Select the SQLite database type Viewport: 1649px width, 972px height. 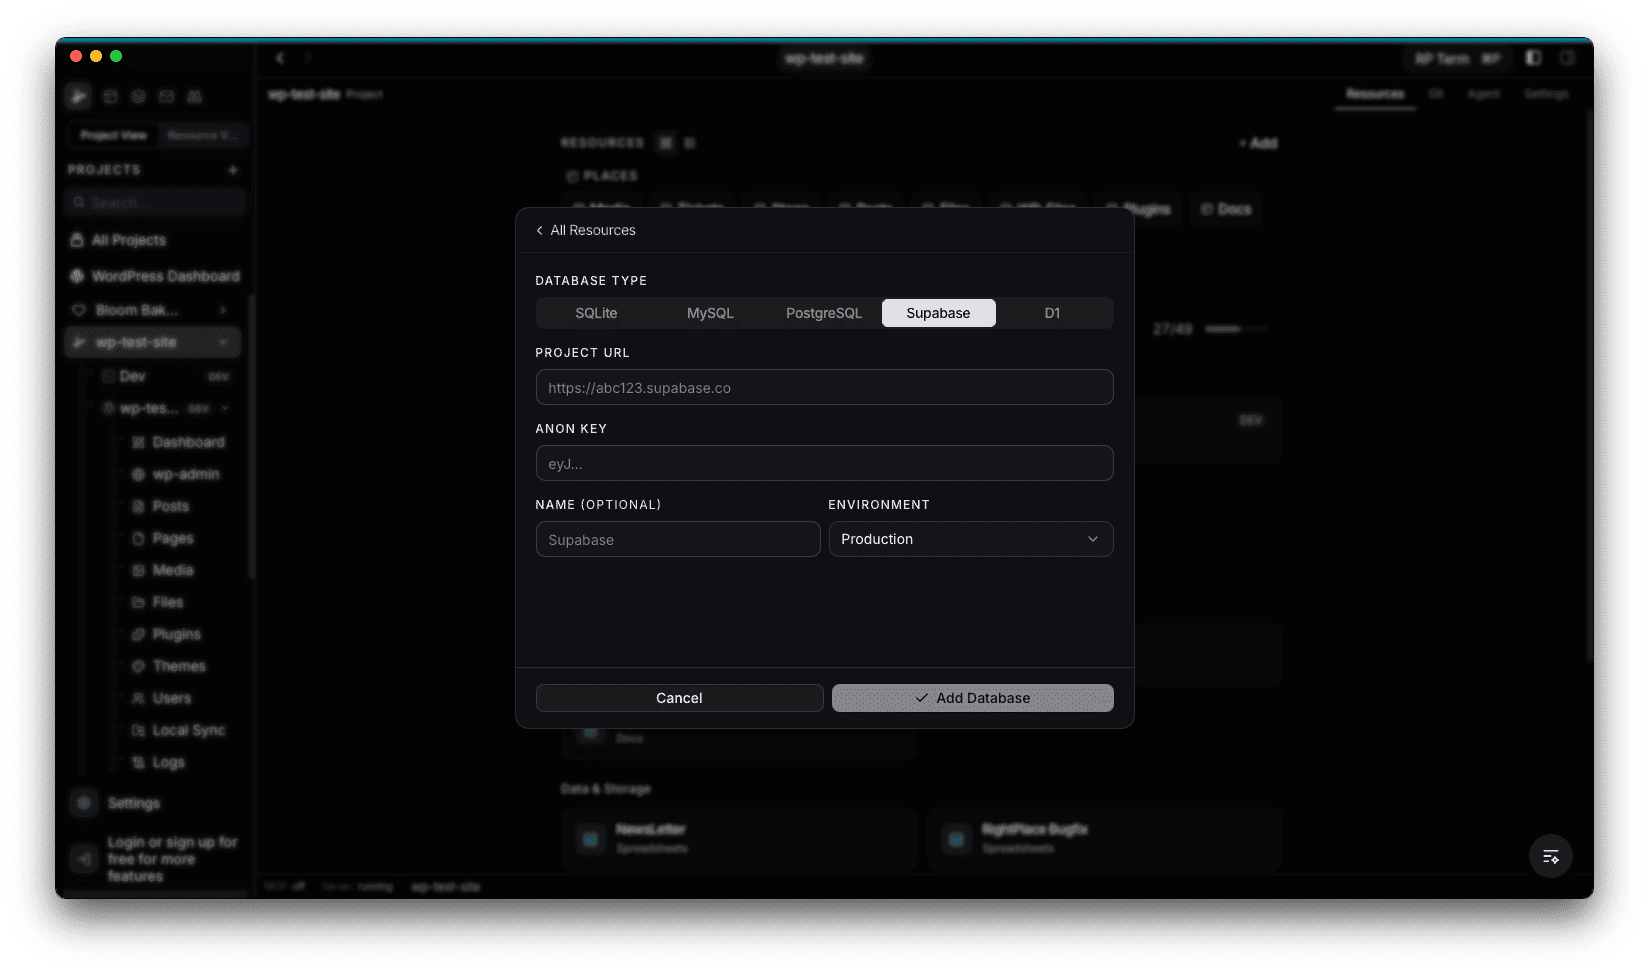[x=596, y=312]
